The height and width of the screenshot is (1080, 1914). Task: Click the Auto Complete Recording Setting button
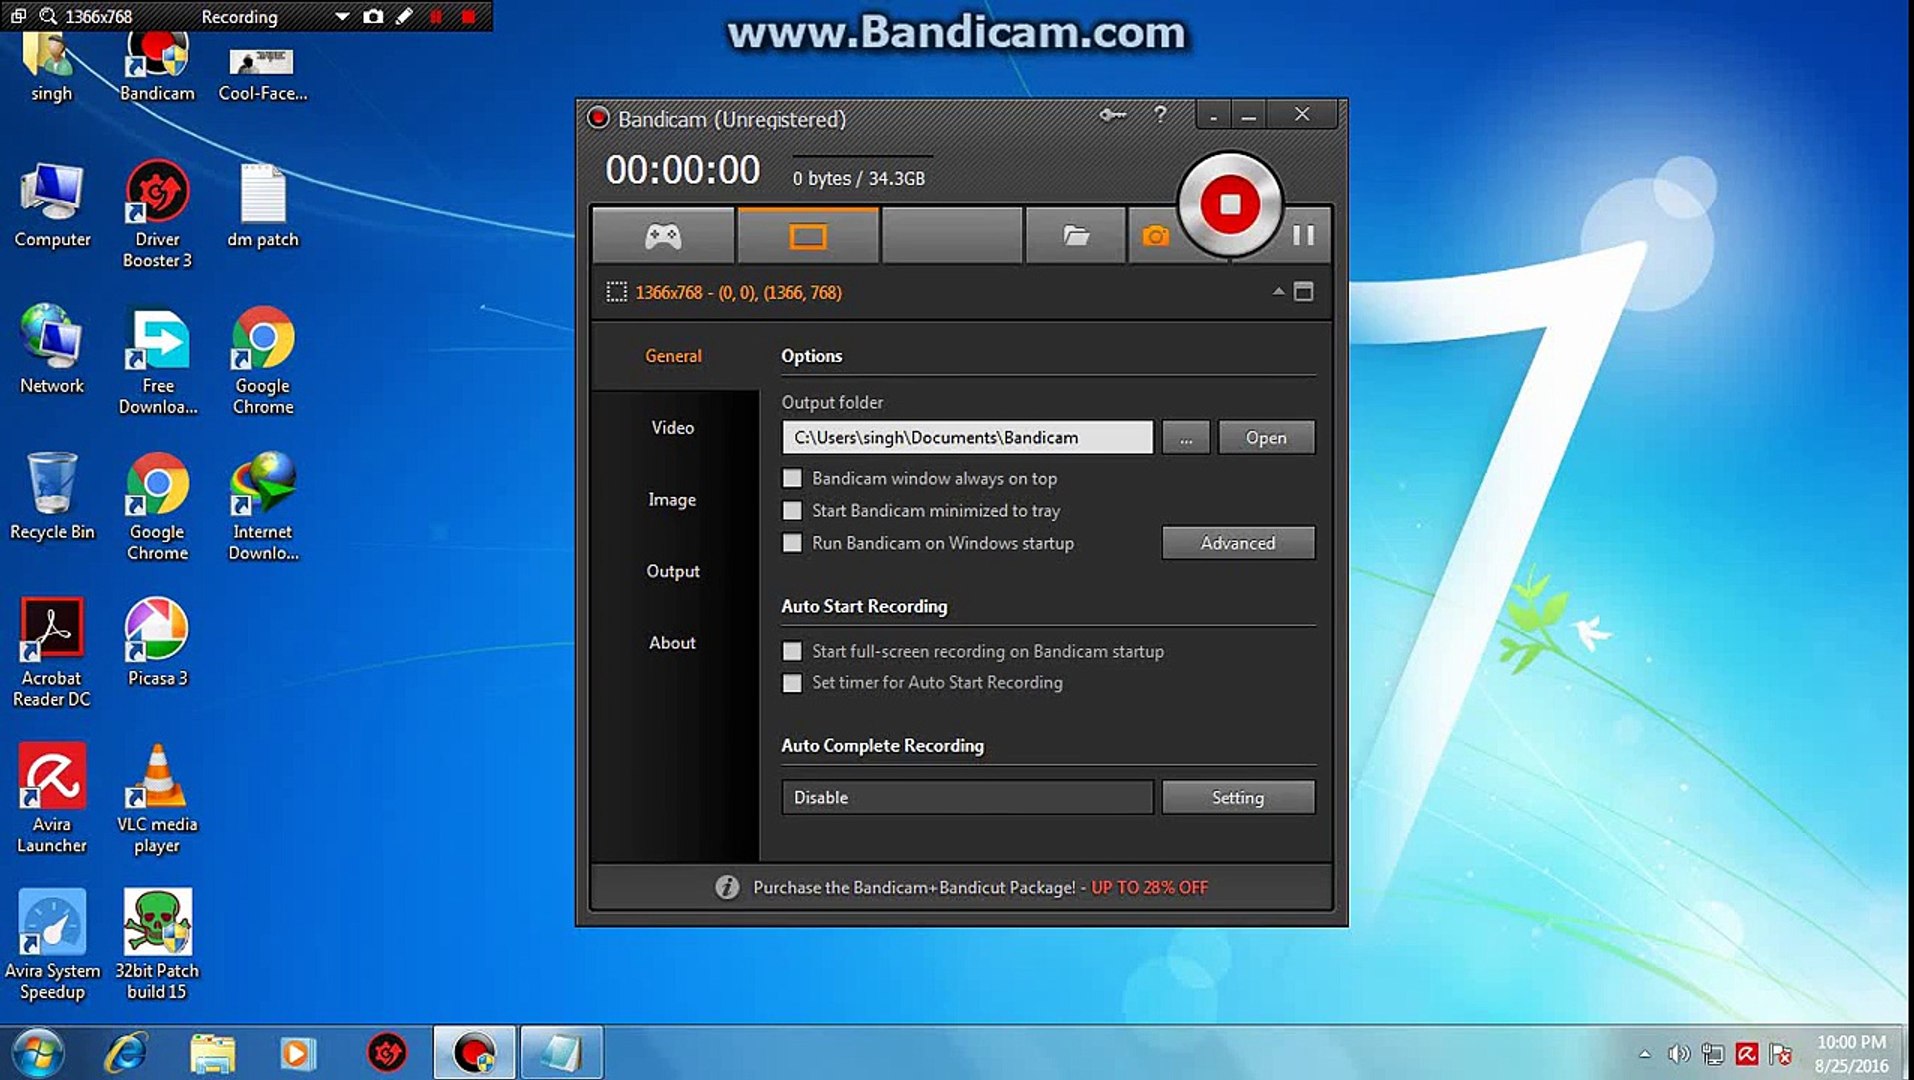[x=1238, y=797]
